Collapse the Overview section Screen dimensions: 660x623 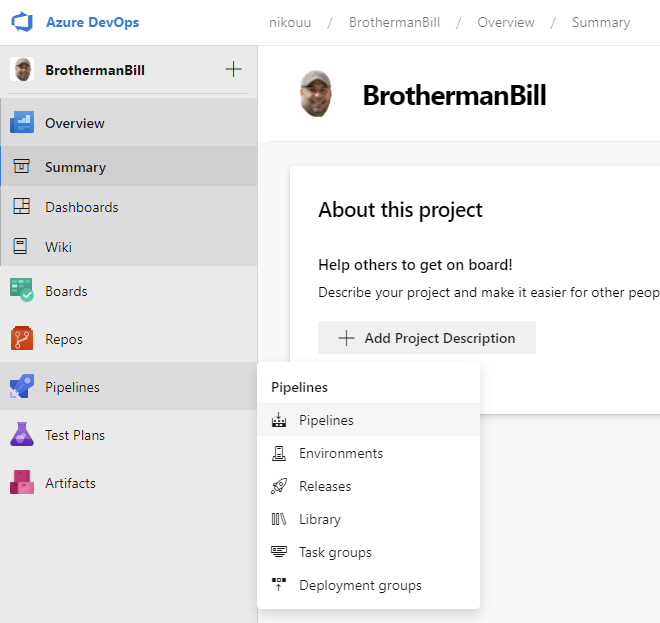129,123
